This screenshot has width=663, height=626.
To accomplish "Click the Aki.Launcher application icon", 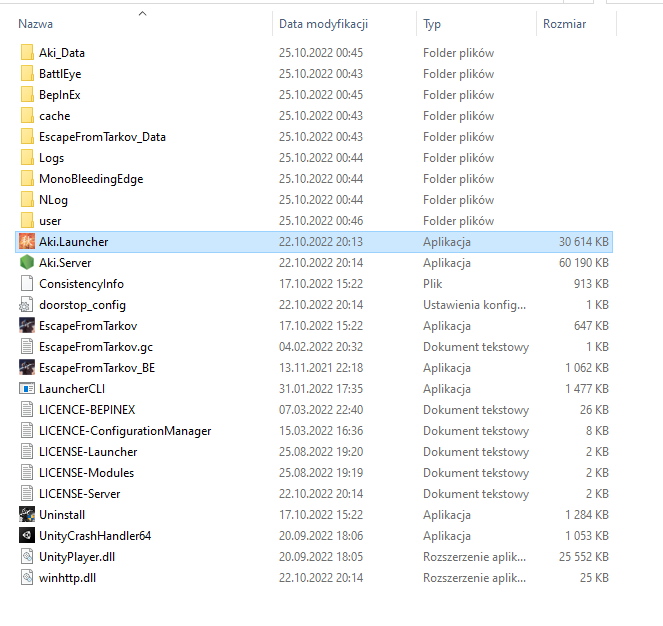I will pos(27,242).
